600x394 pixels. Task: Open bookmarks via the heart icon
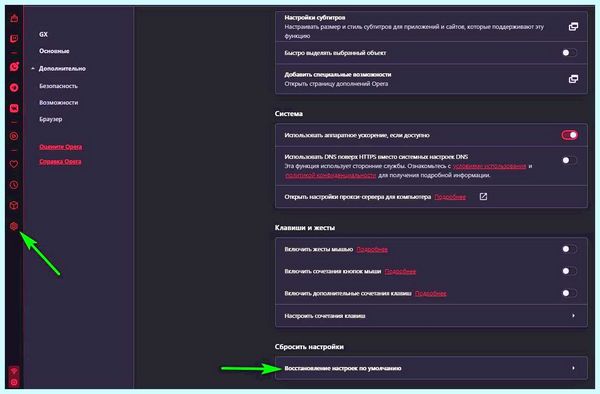pos(14,164)
